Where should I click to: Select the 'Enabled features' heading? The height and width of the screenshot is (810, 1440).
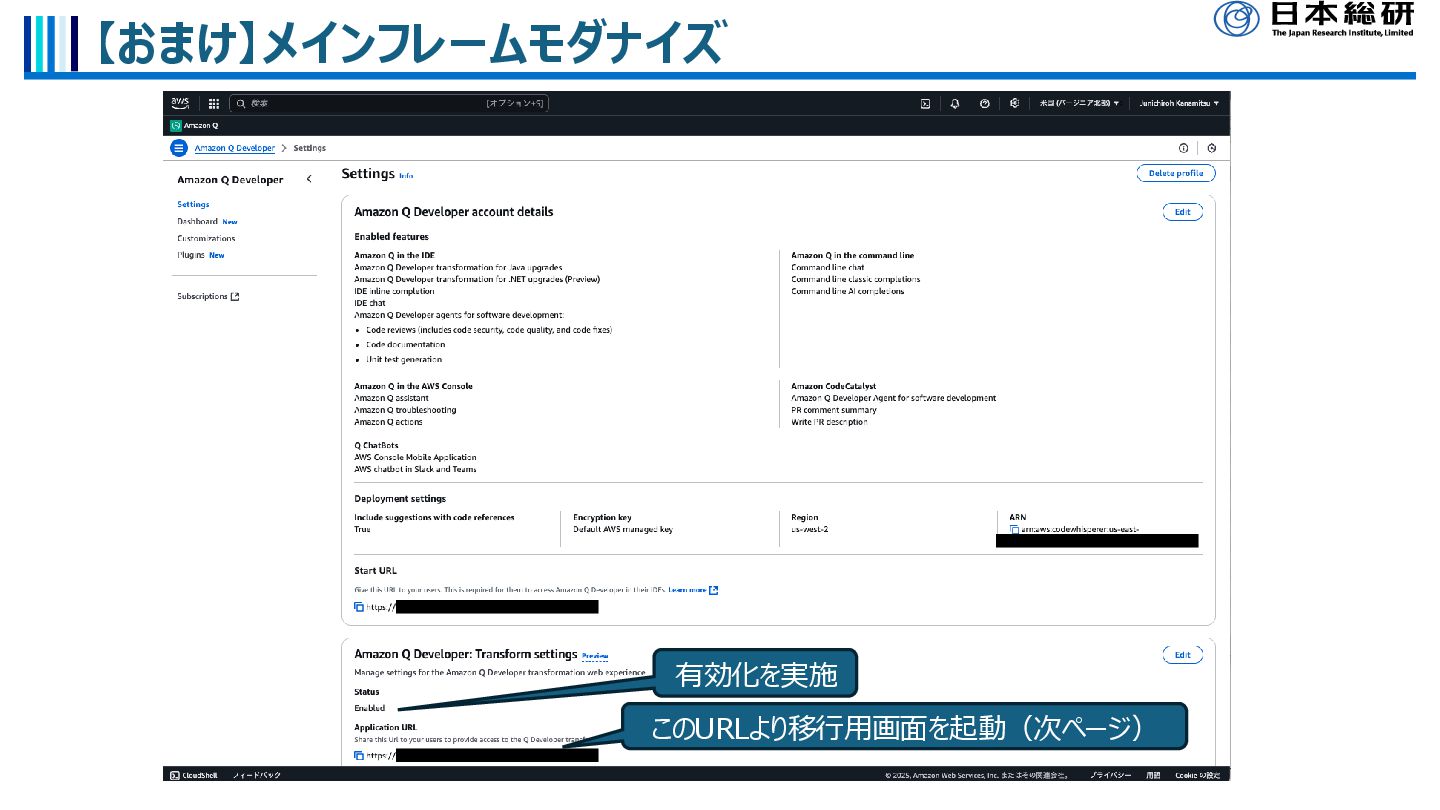tap(391, 237)
